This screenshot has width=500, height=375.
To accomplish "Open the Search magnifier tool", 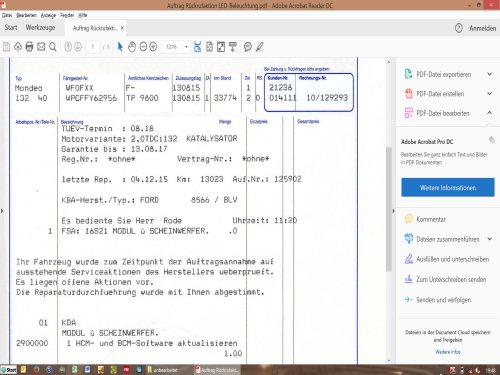I will pyautogui.click(x=53, y=47).
